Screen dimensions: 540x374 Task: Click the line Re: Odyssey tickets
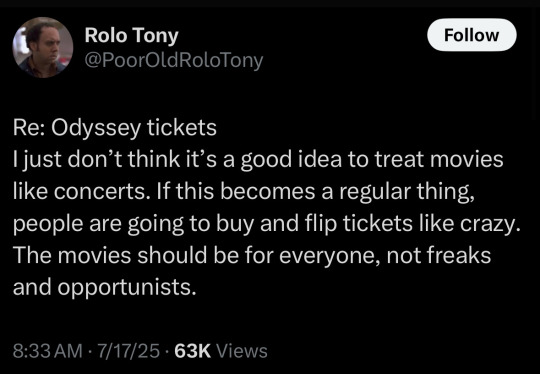[115, 128]
